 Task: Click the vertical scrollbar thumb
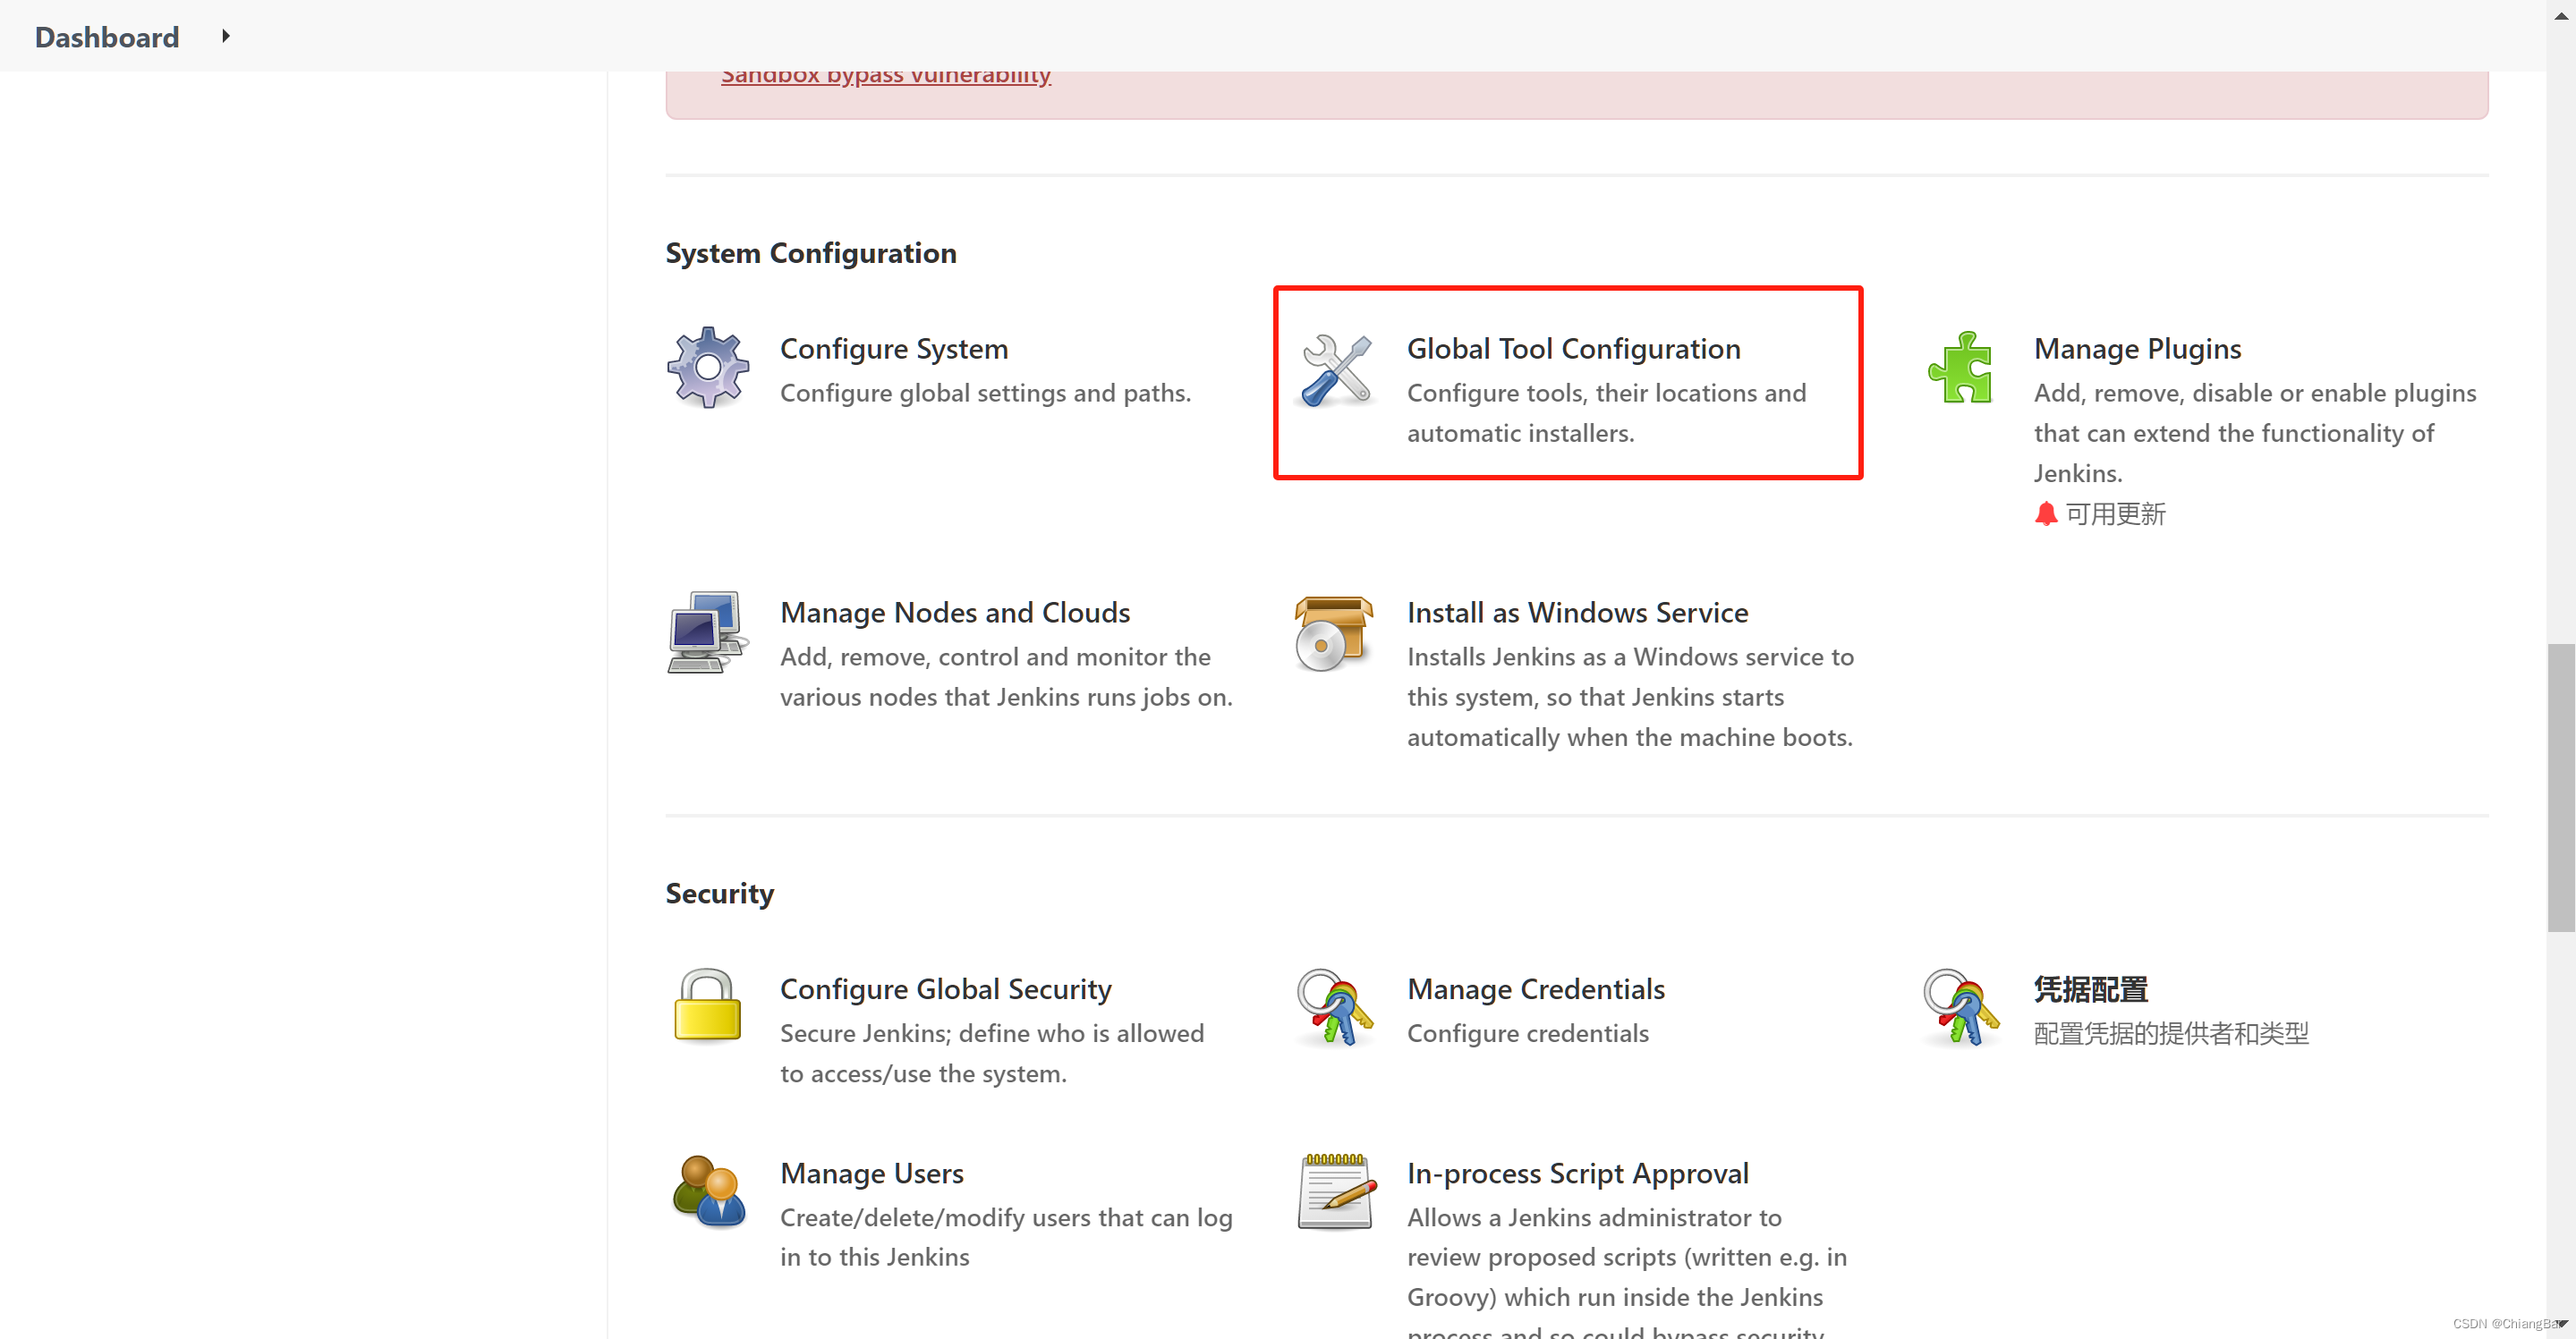[2561, 788]
